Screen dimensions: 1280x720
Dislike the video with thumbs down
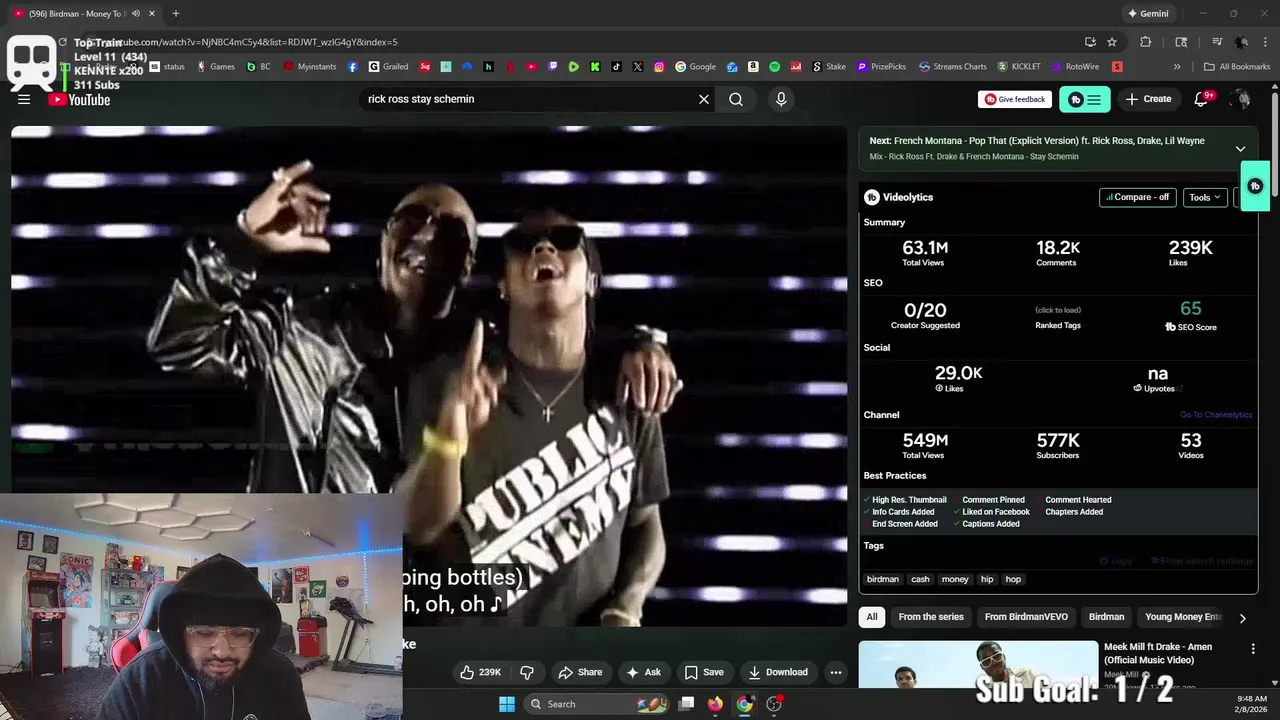527,672
